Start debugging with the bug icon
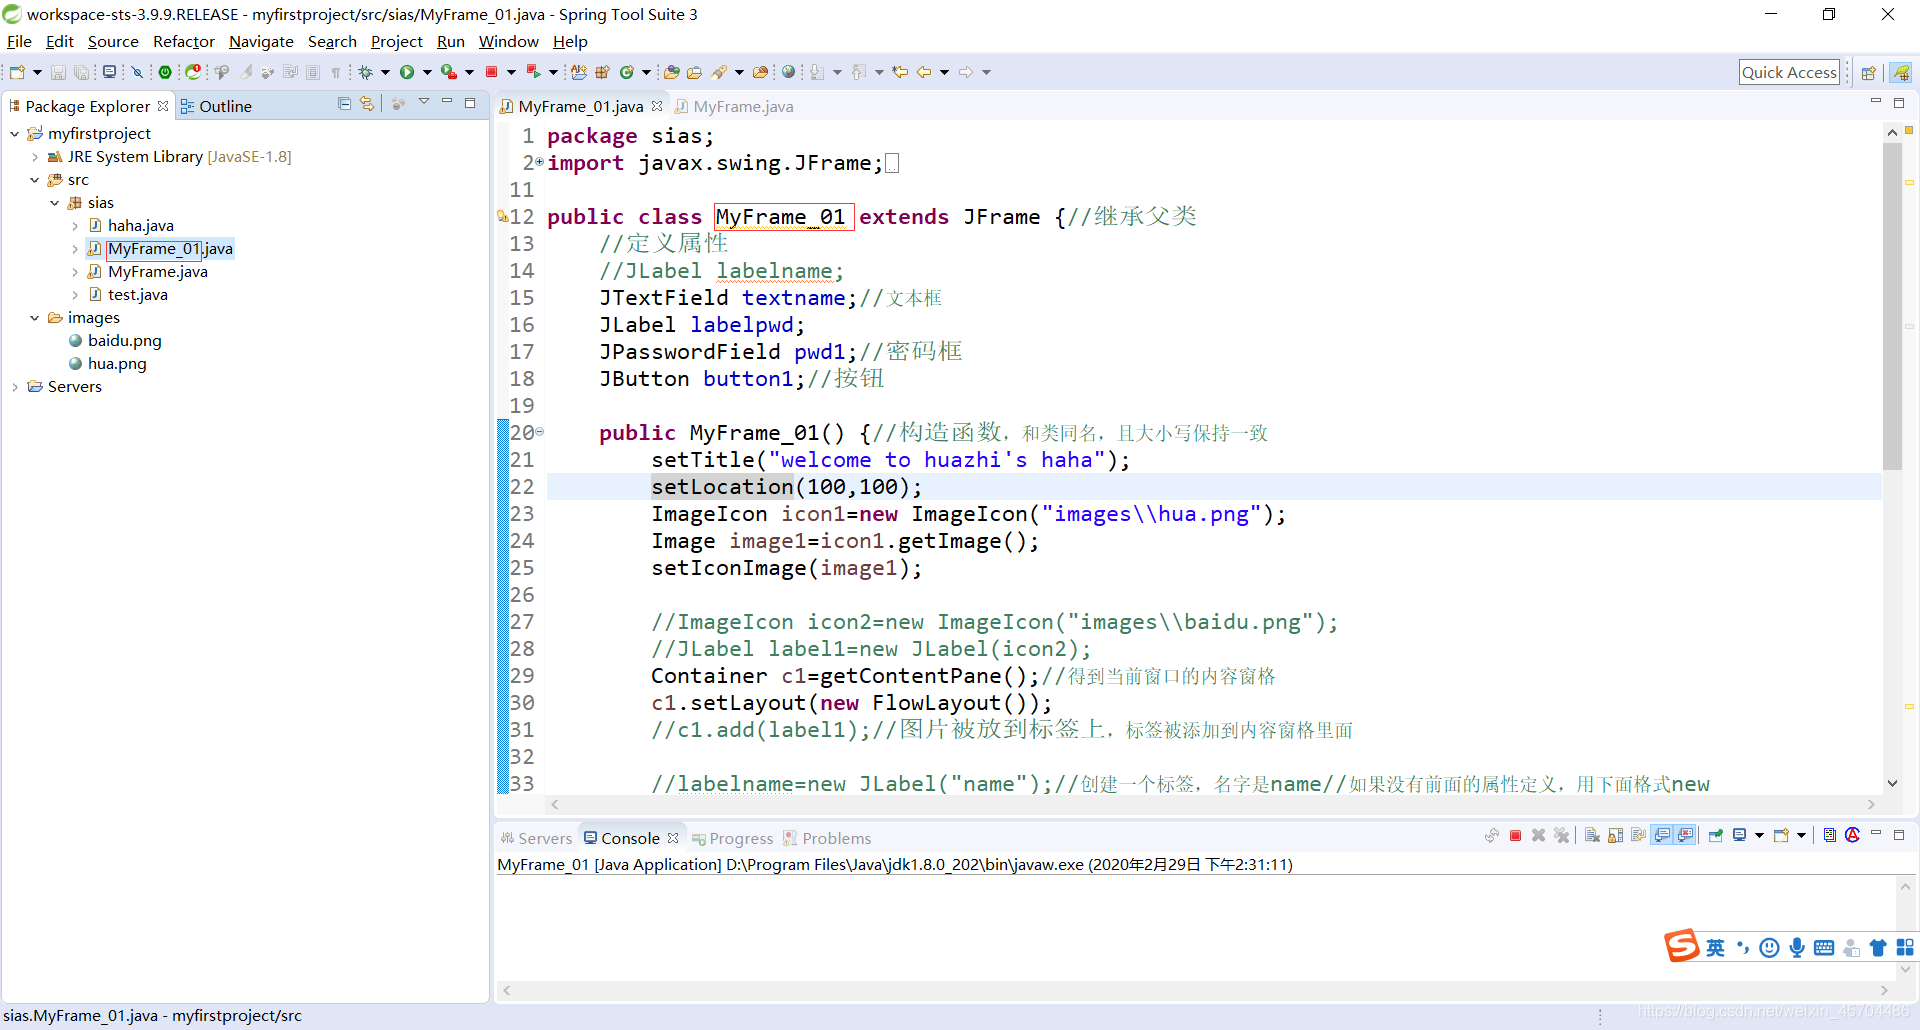Image resolution: width=1920 pixels, height=1030 pixels. click(366, 72)
